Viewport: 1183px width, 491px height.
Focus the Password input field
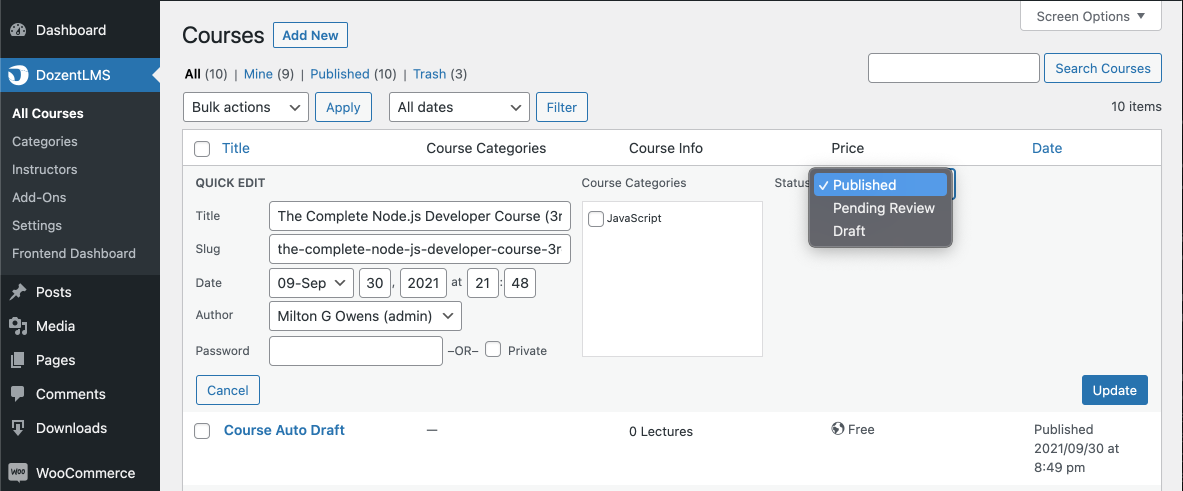(355, 351)
